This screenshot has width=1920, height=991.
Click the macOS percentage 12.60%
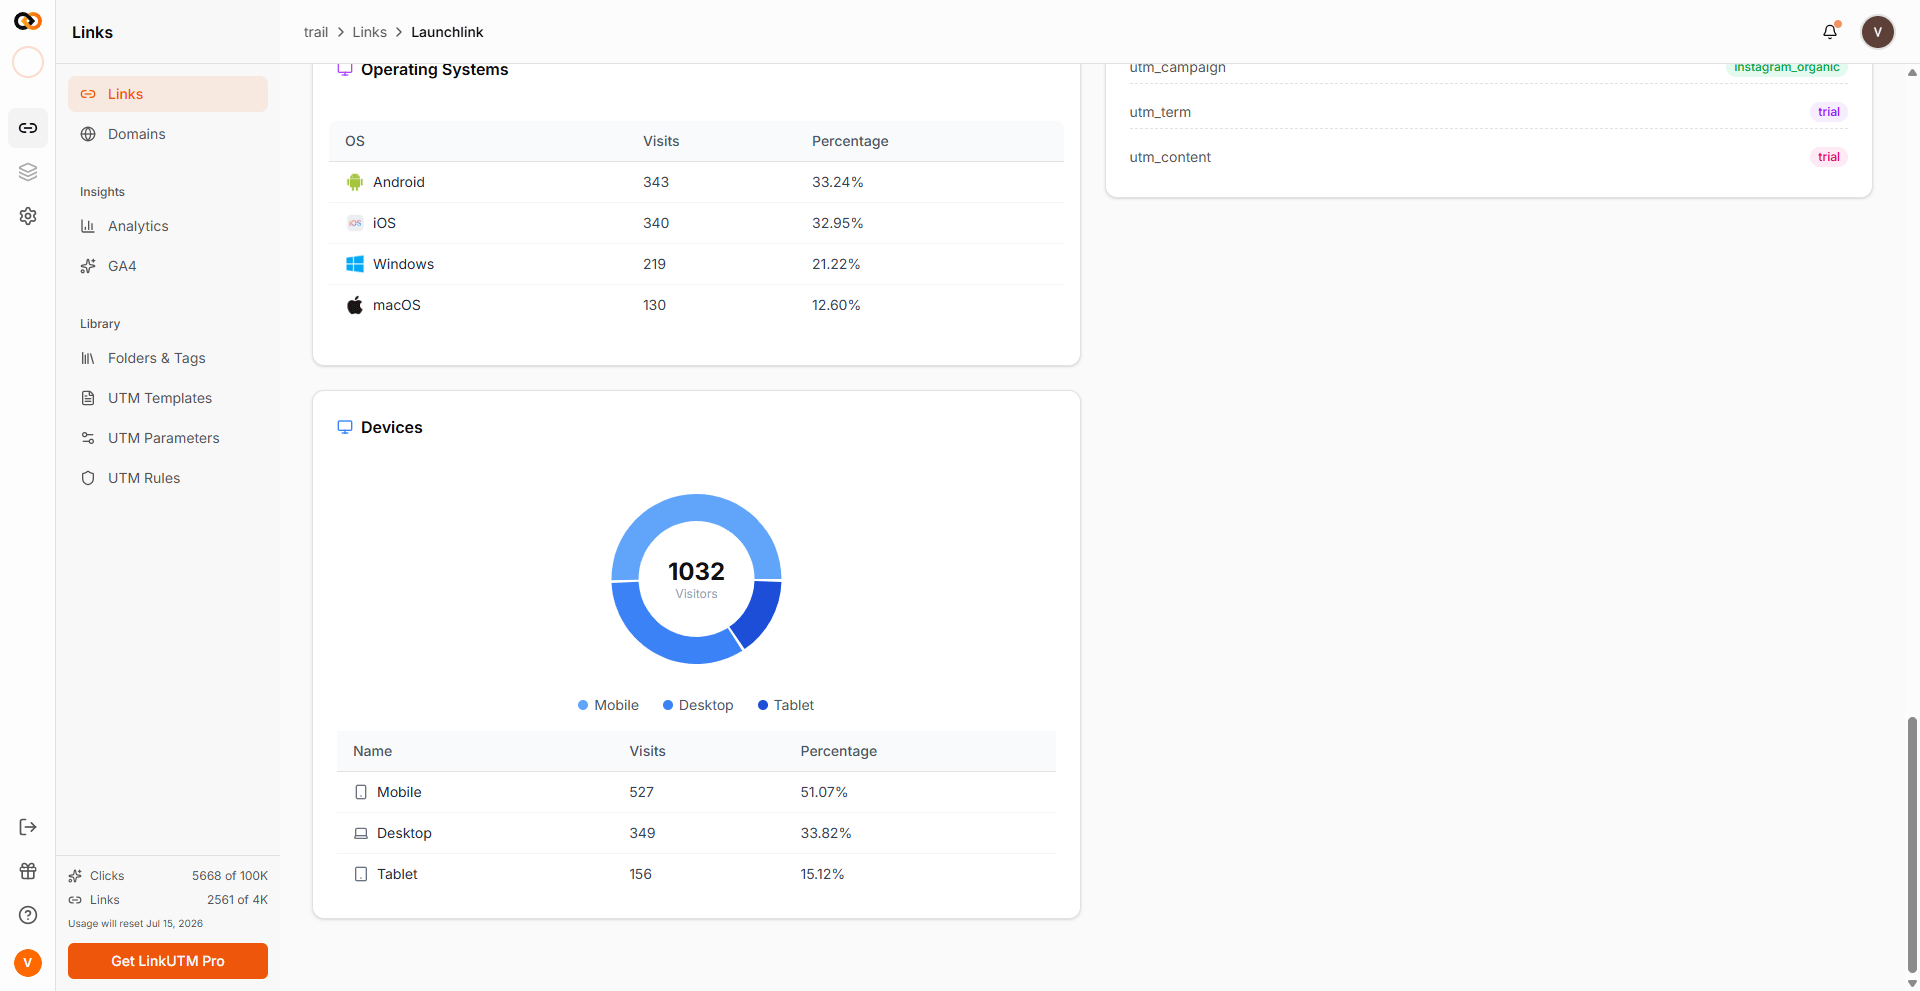tap(836, 305)
